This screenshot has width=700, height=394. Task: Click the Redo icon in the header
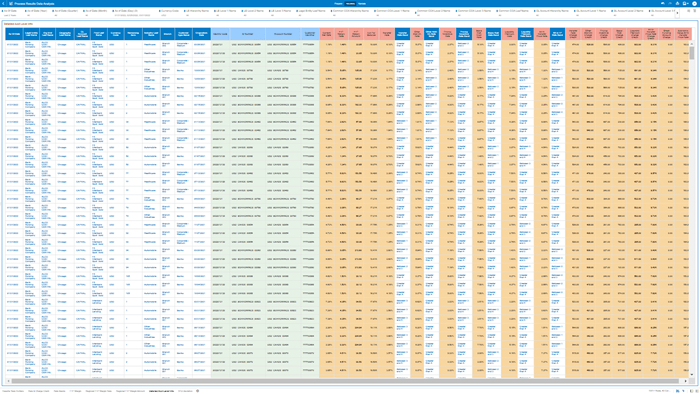click(670, 3)
